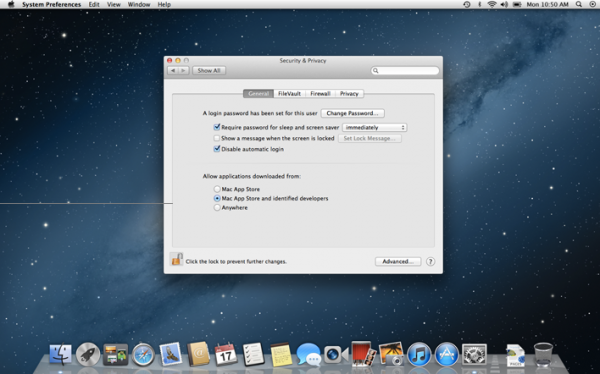
Task: Open Messages from the dock
Action: point(308,354)
